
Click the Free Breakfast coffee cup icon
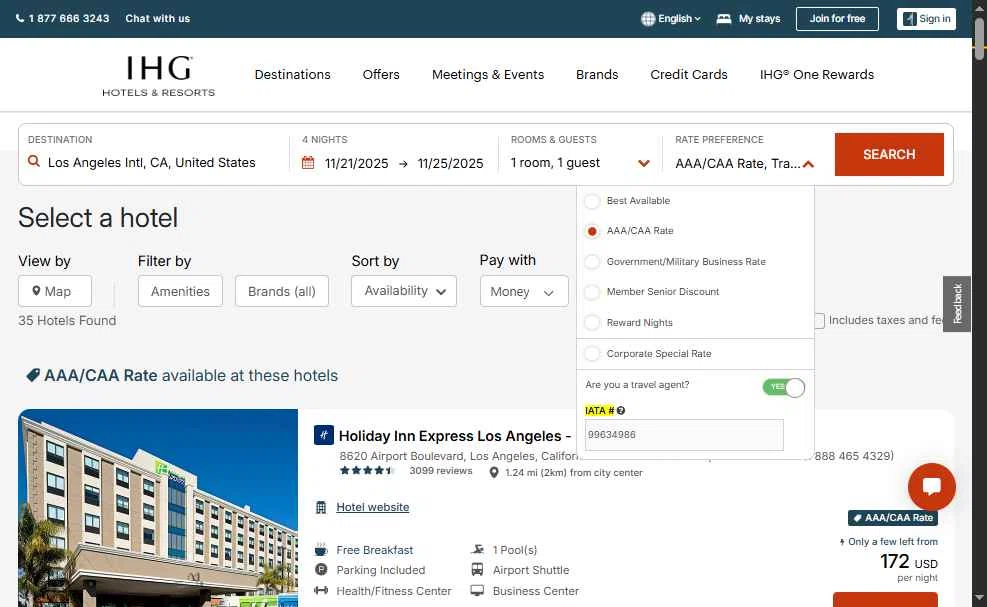tap(321, 550)
